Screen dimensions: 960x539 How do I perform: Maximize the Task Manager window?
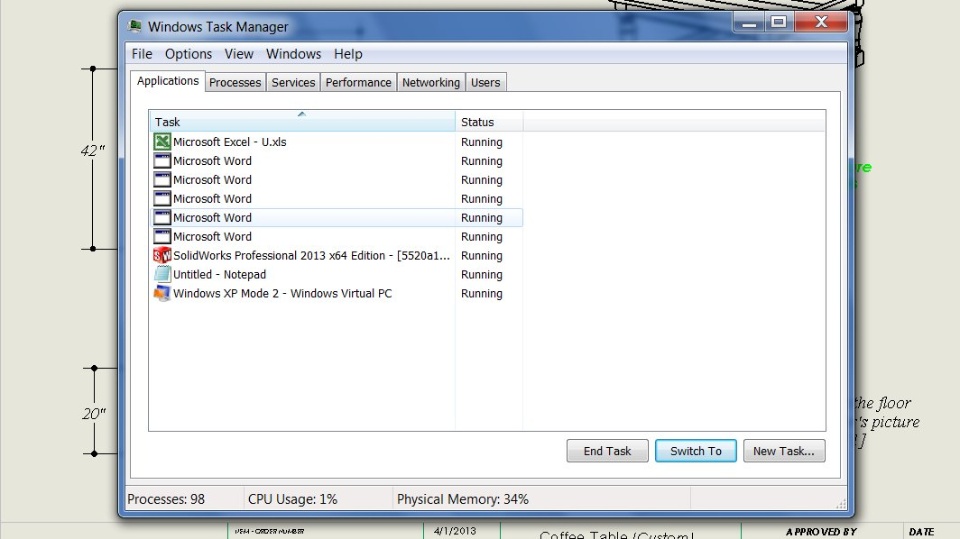(x=778, y=23)
